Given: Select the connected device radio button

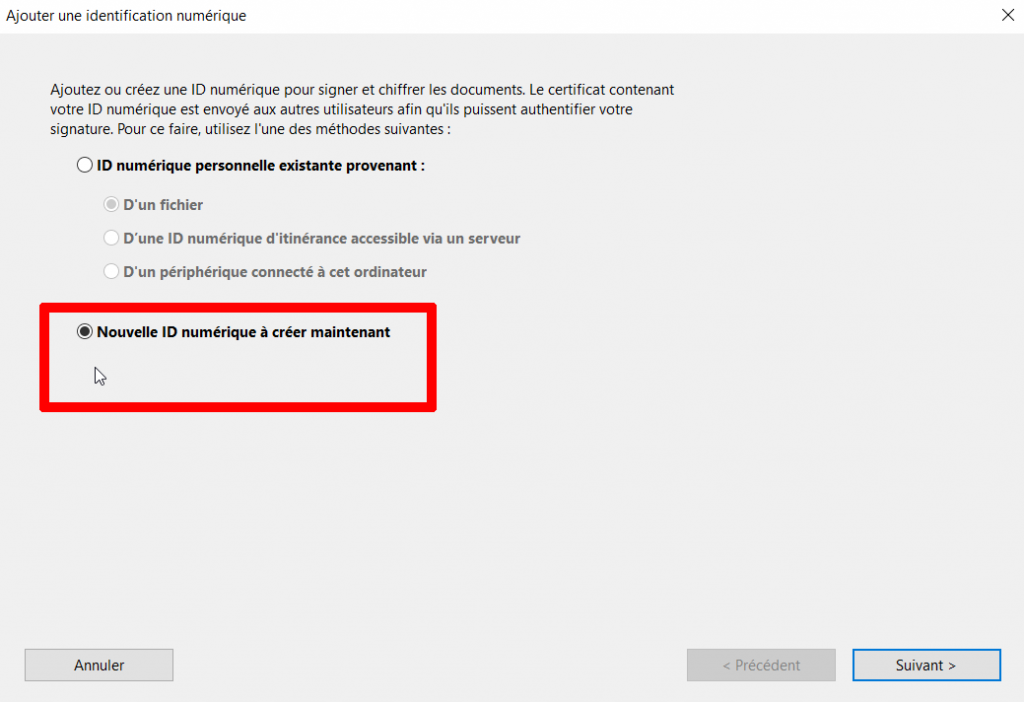Looking at the screenshot, I should (x=111, y=271).
